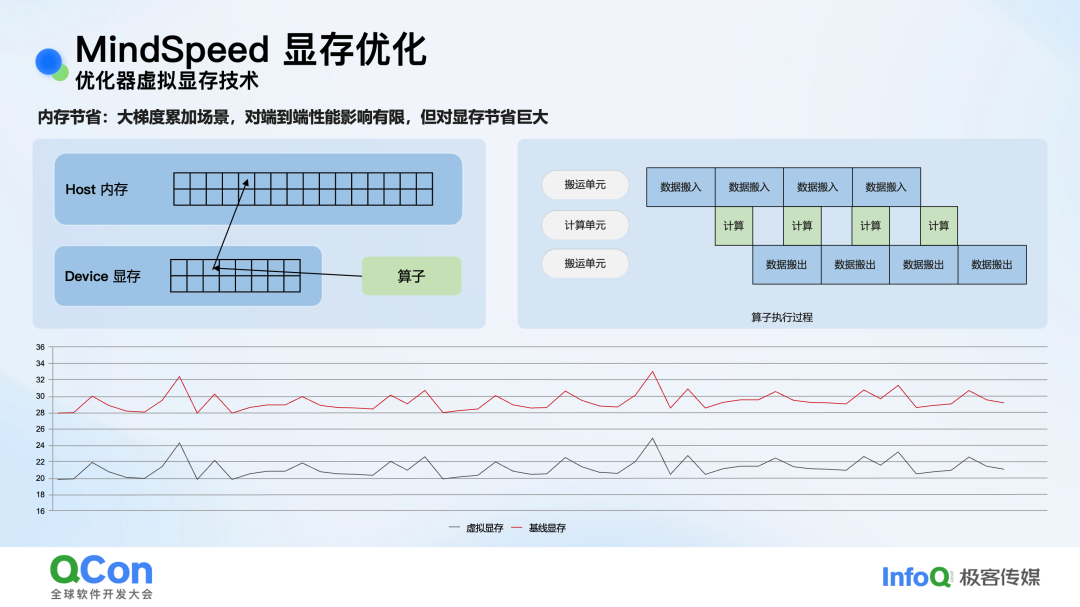Click the blue and green circle bullet icon
Screen dimensions: 1080x607
(x=51, y=63)
